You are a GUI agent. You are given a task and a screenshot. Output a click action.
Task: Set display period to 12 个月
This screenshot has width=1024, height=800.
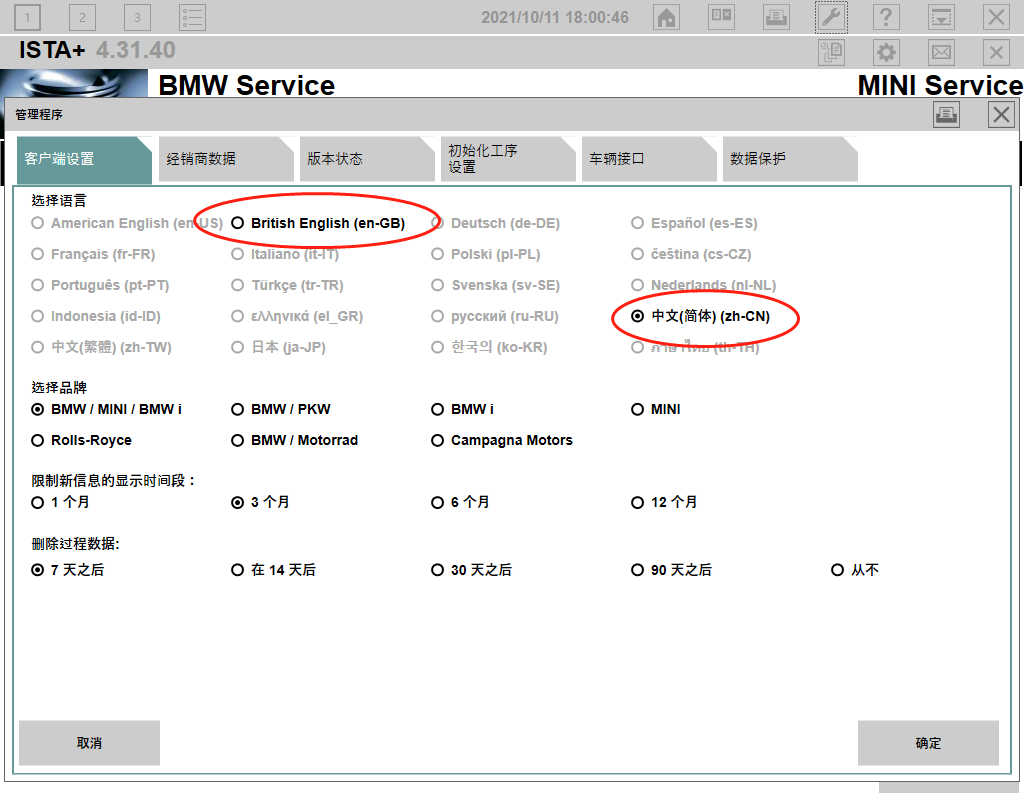tap(664, 502)
